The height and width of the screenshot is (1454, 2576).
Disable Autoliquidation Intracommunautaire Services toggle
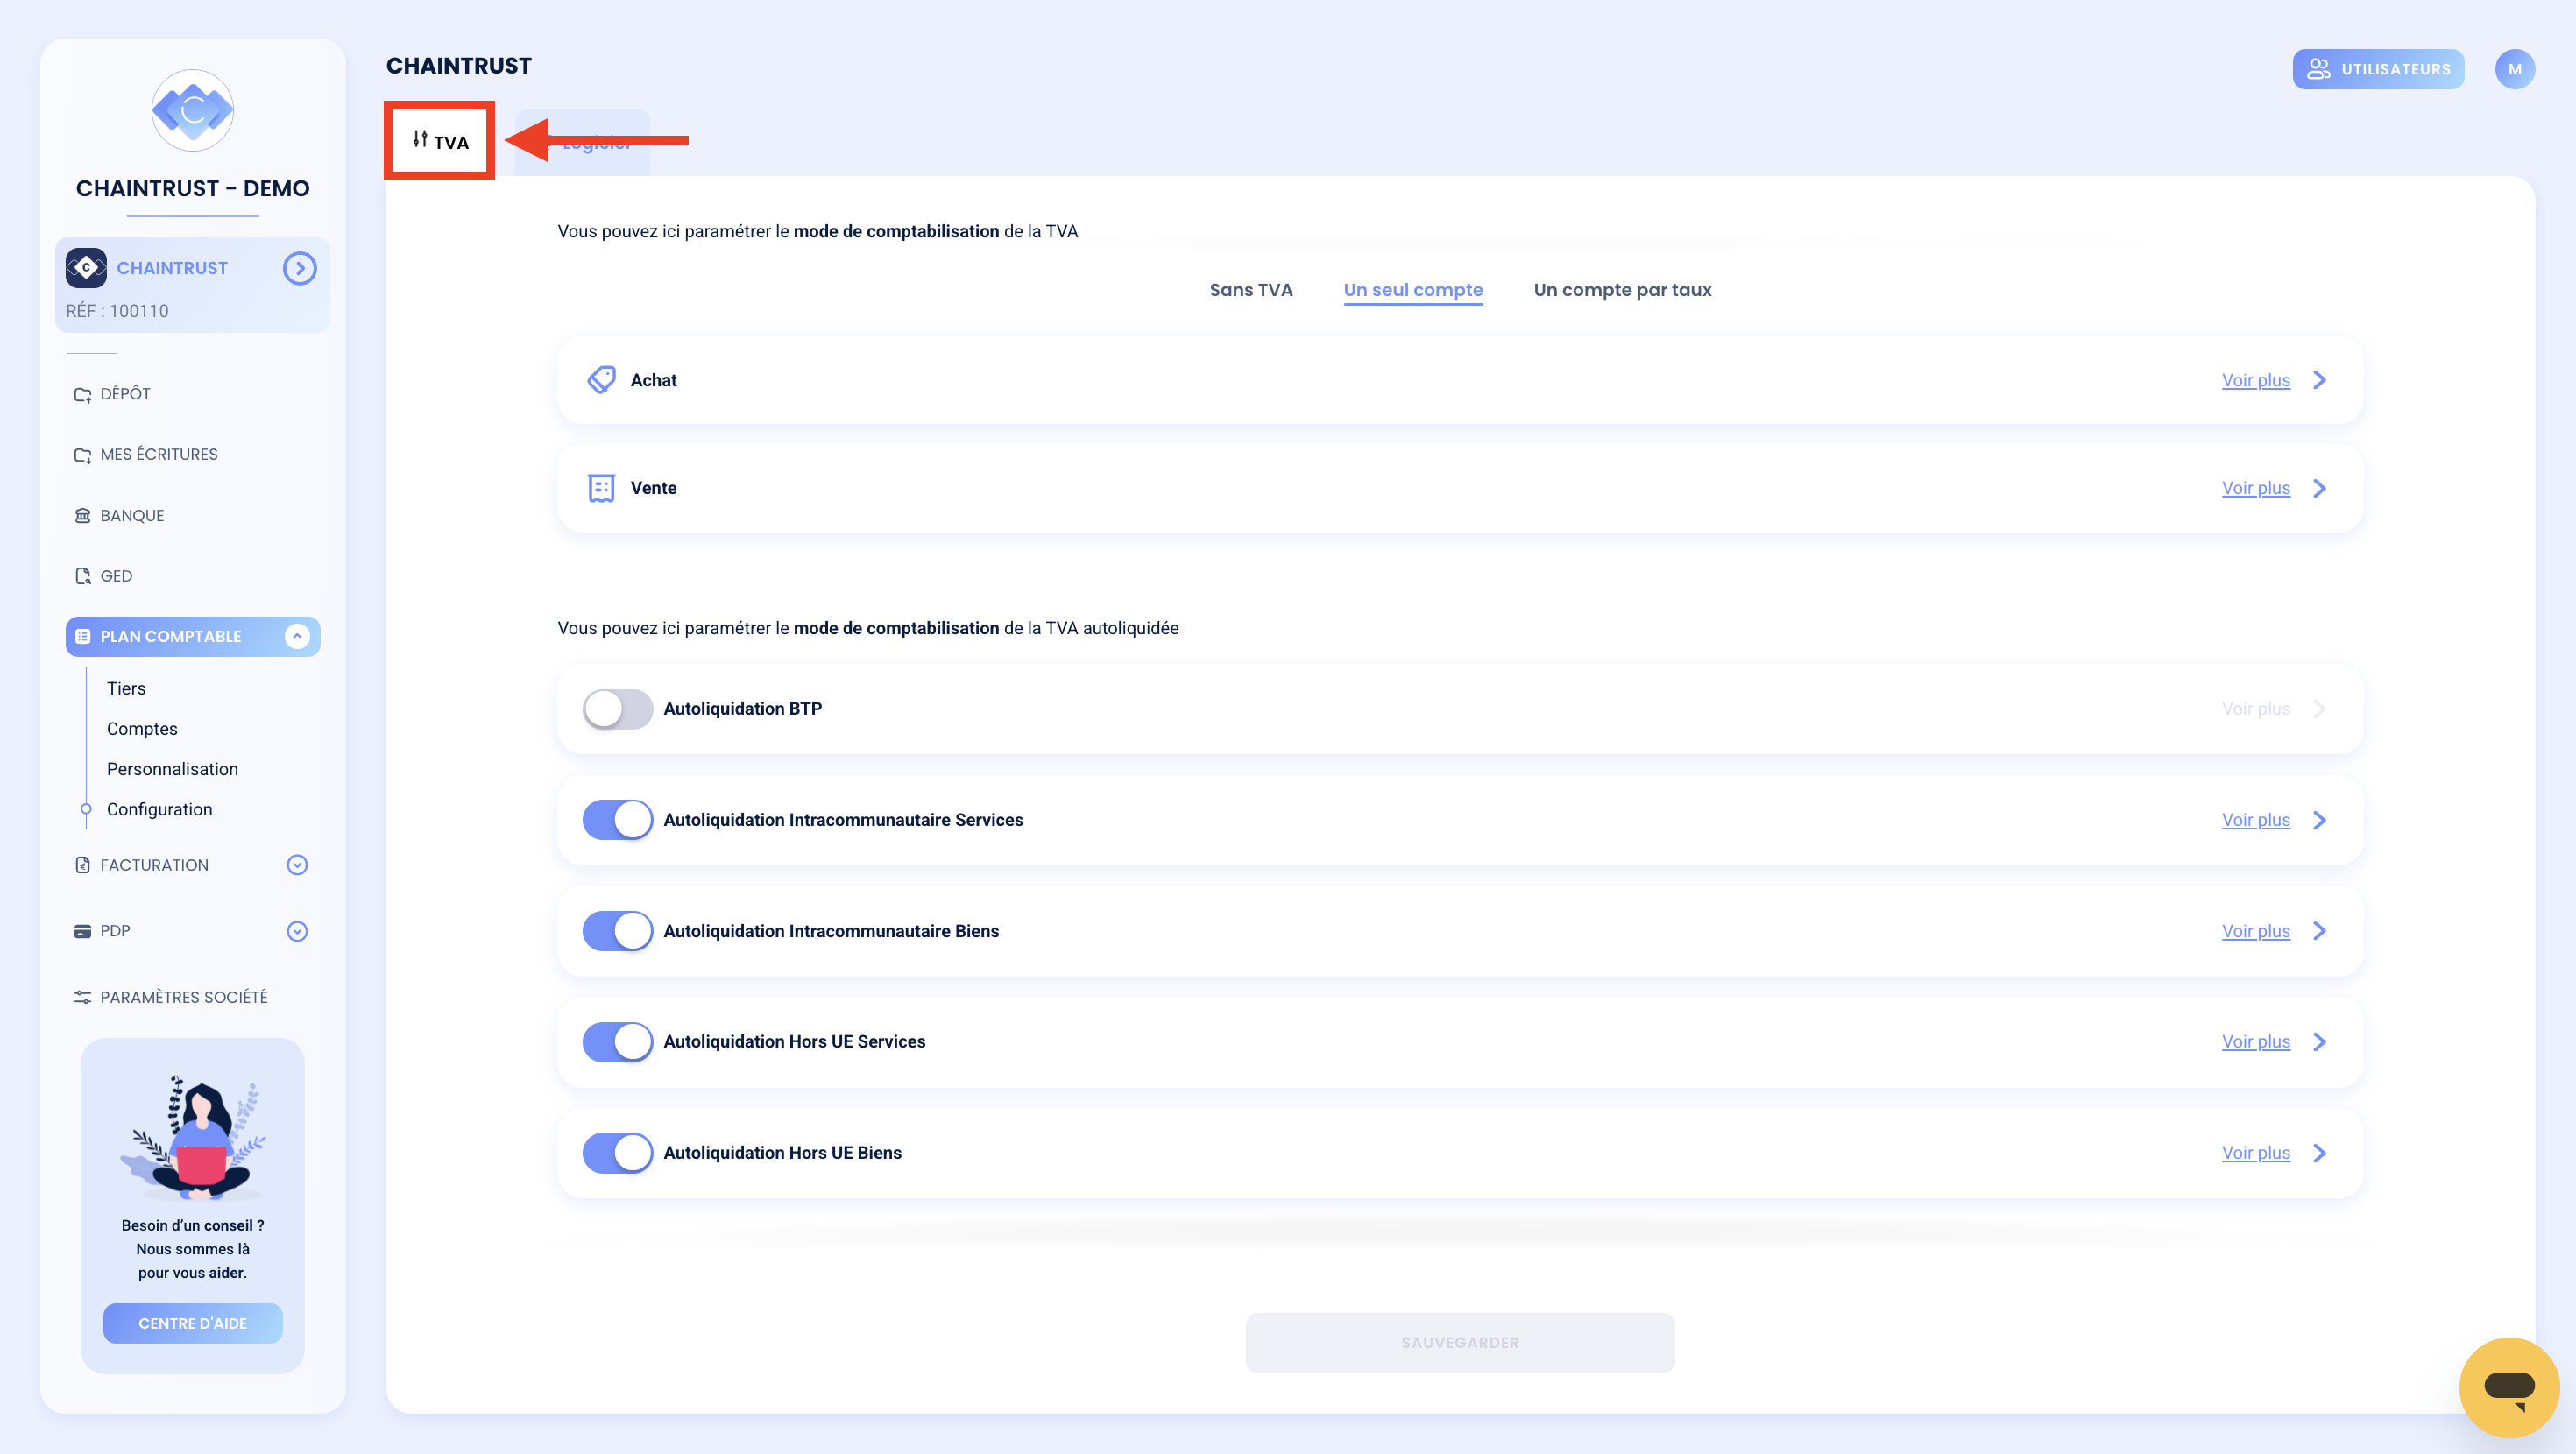(x=618, y=820)
